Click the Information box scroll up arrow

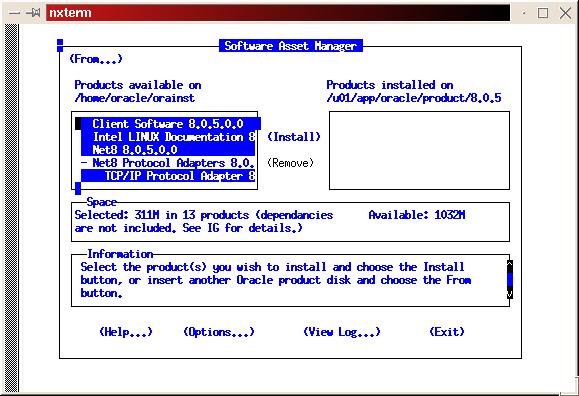pyautogui.click(x=510, y=264)
